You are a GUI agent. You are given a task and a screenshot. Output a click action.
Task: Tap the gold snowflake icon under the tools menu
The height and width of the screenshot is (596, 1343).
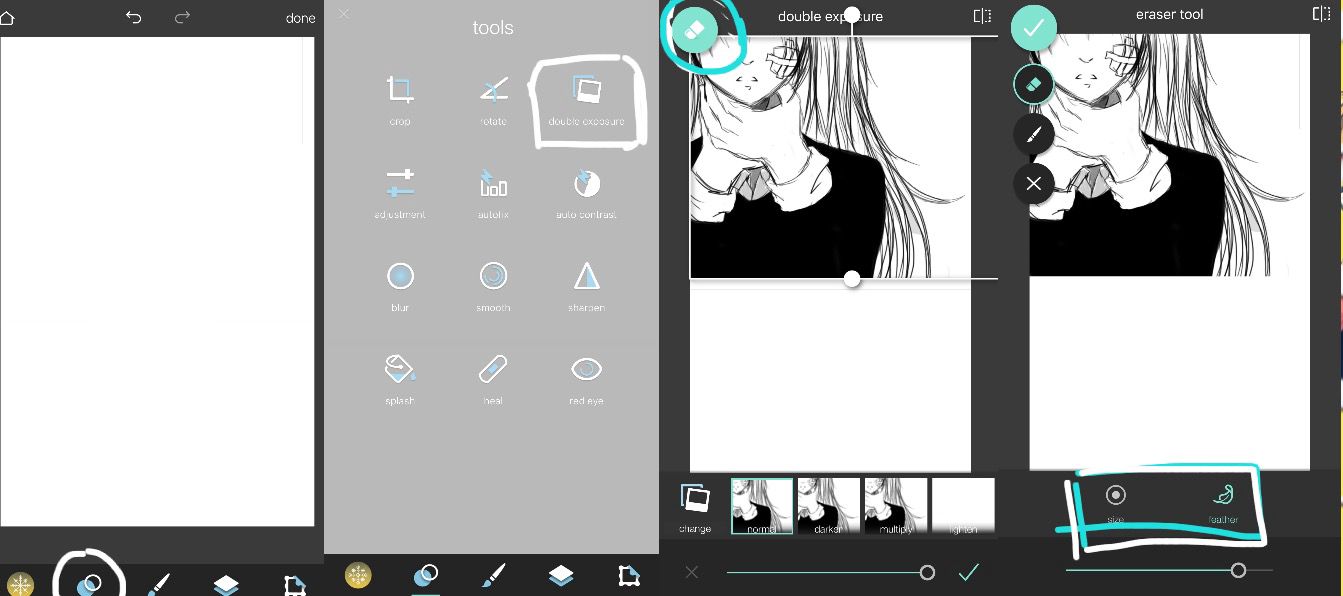[358, 575]
